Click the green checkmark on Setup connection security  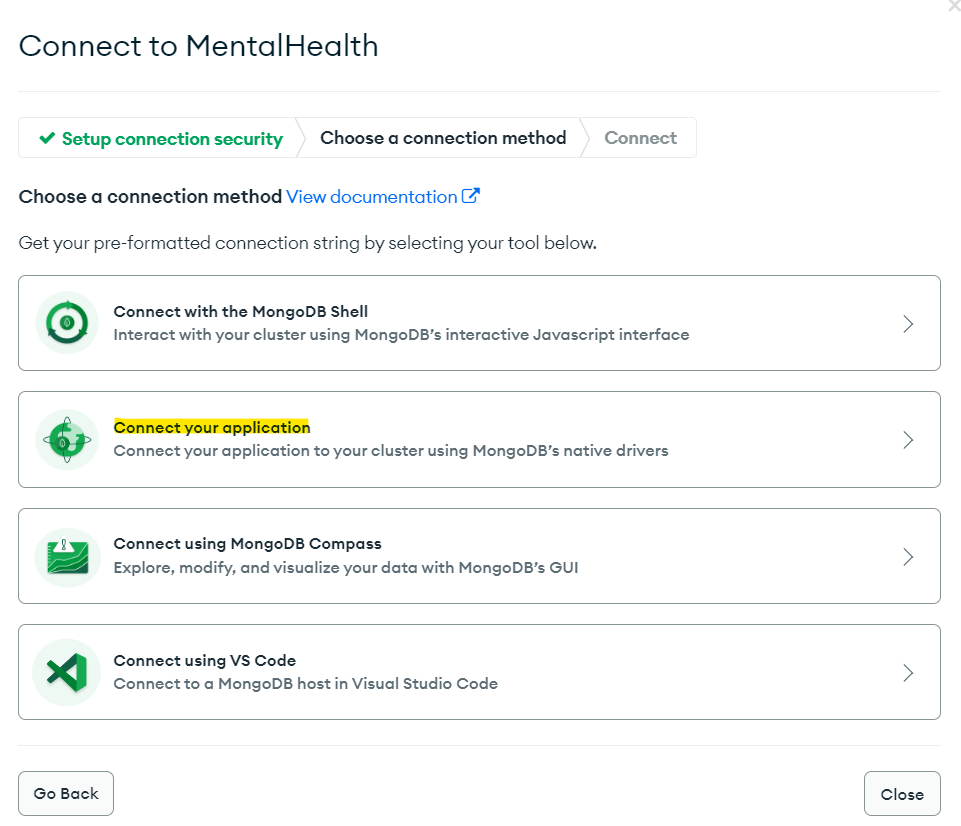pyautogui.click(x=46, y=137)
